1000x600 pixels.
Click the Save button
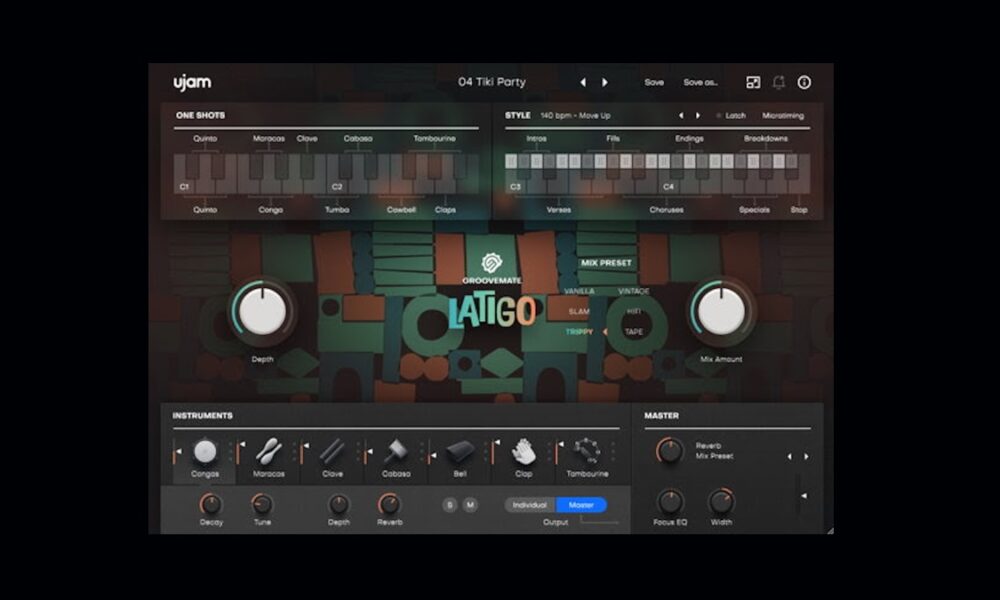[653, 81]
